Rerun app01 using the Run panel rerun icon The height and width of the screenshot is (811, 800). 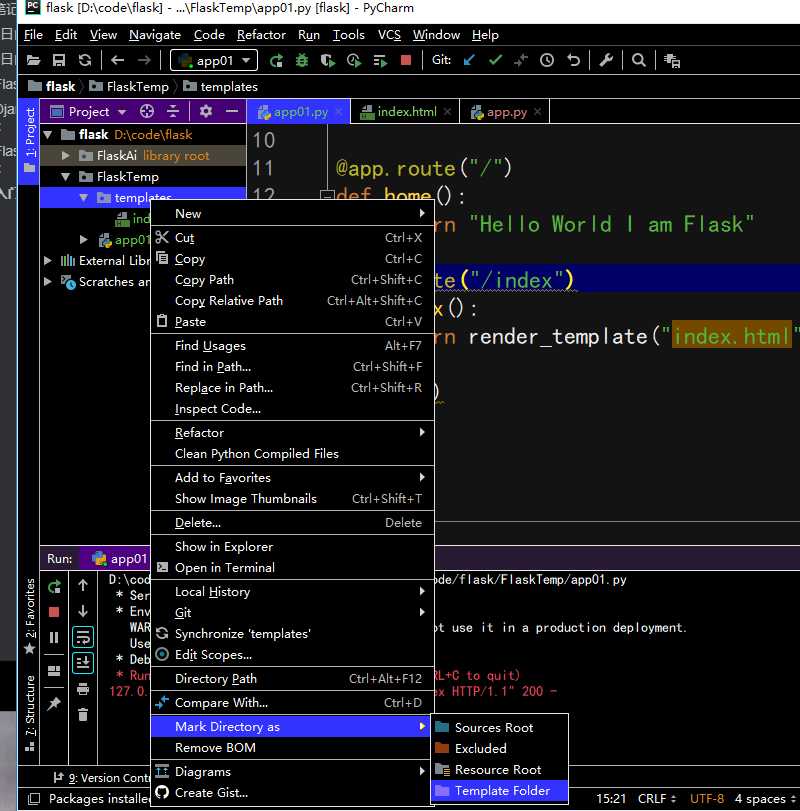pyautogui.click(x=55, y=586)
